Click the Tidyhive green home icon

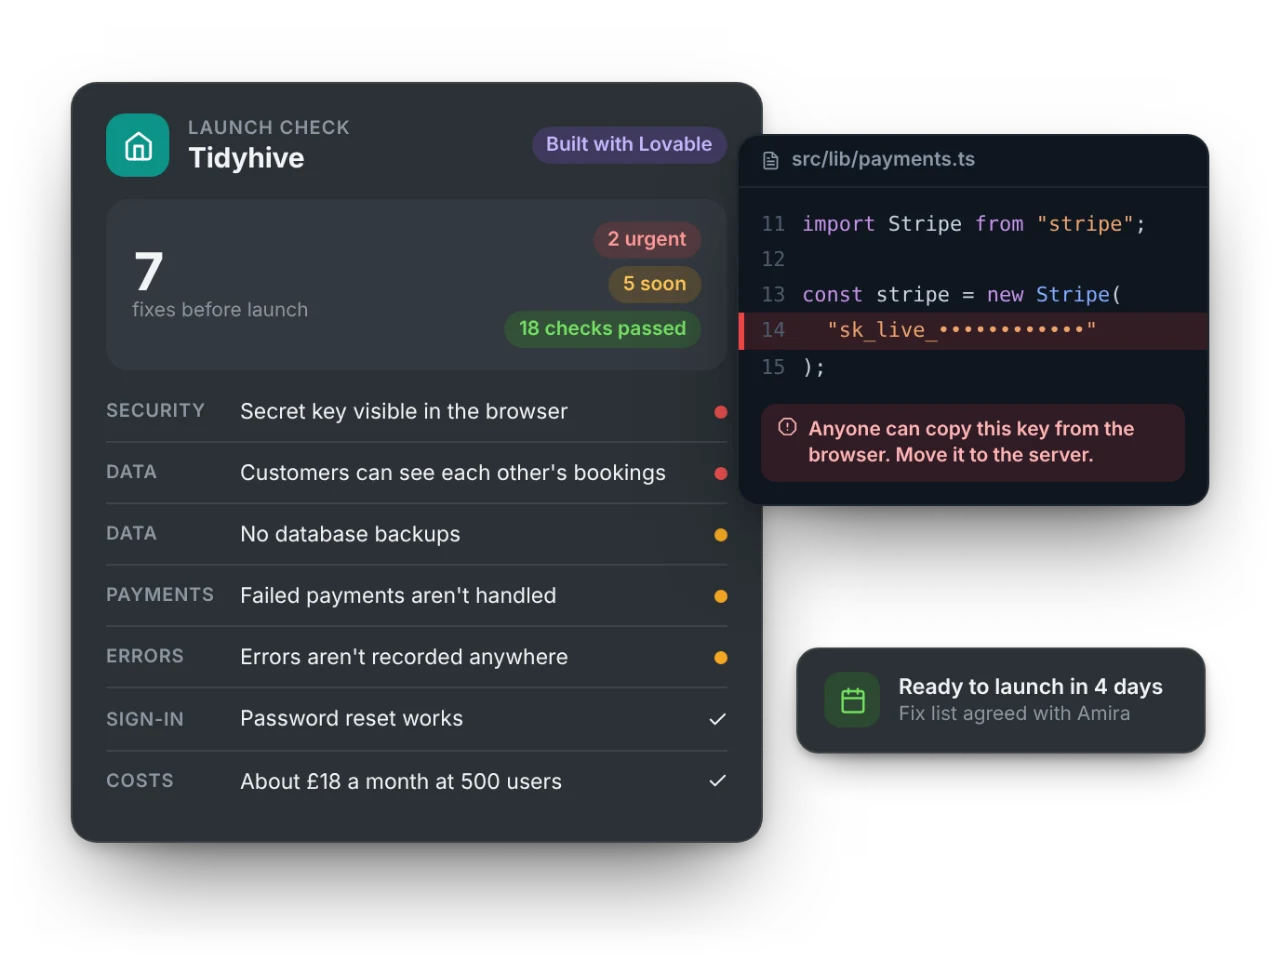(138, 145)
